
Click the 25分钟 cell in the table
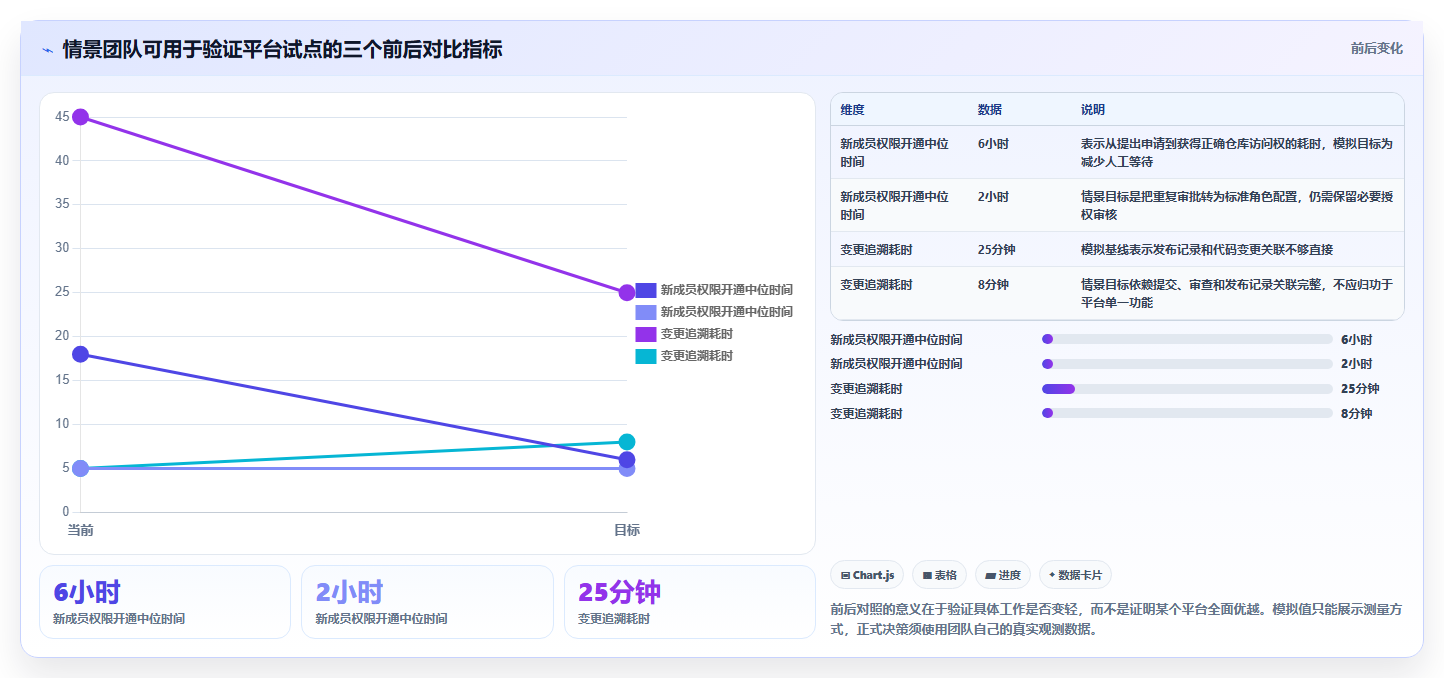point(997,250)
